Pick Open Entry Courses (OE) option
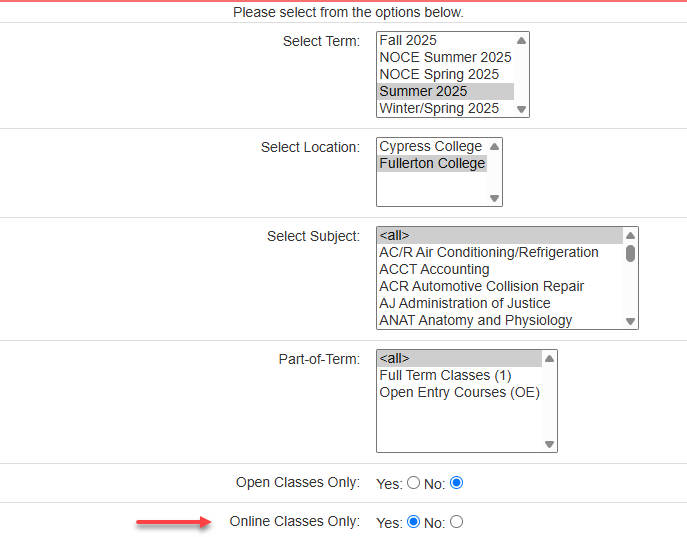 (x=460, y=392)
